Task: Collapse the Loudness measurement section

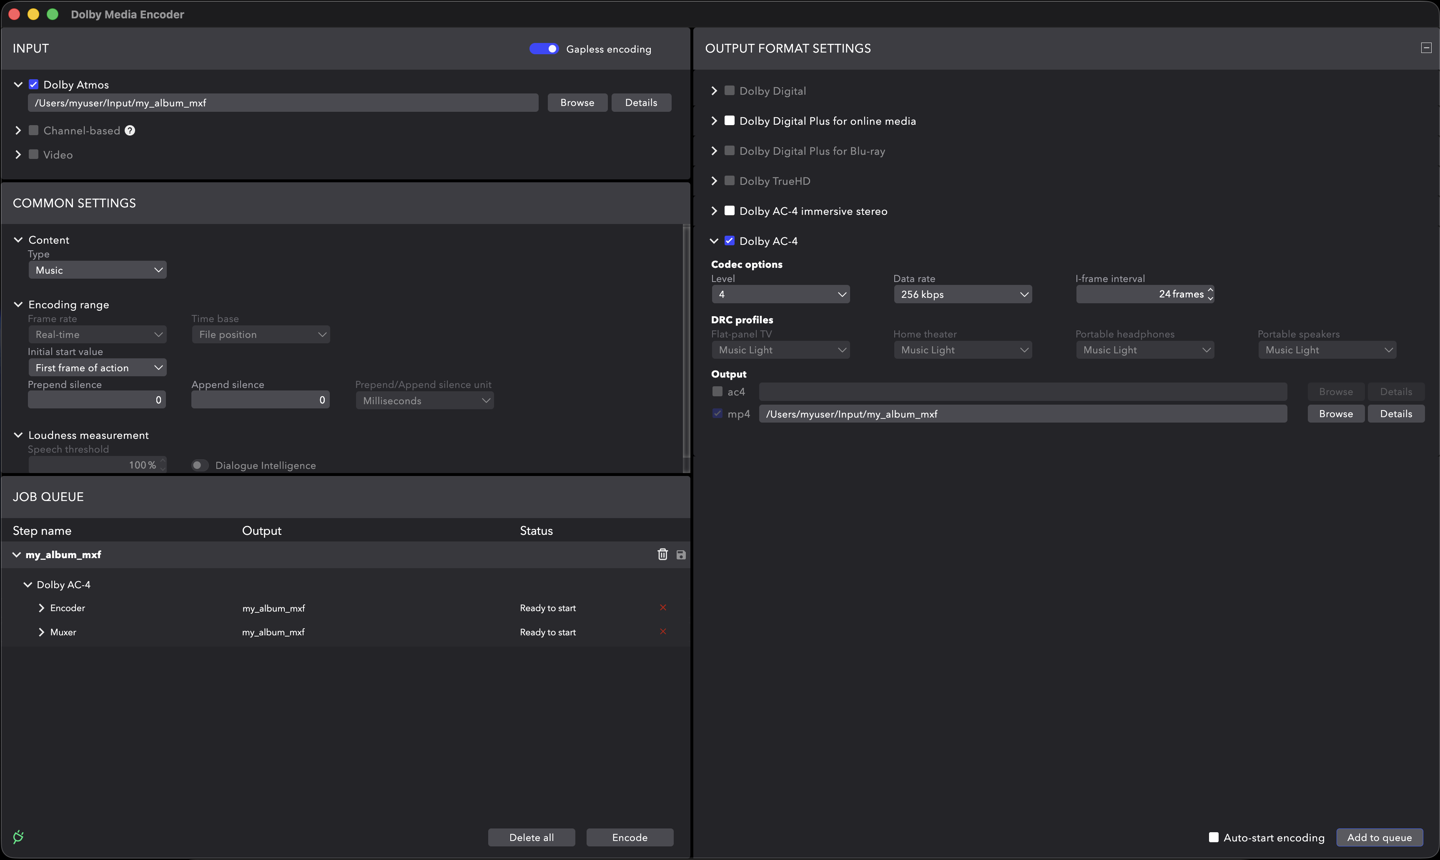Action: (x=18, y=435)
